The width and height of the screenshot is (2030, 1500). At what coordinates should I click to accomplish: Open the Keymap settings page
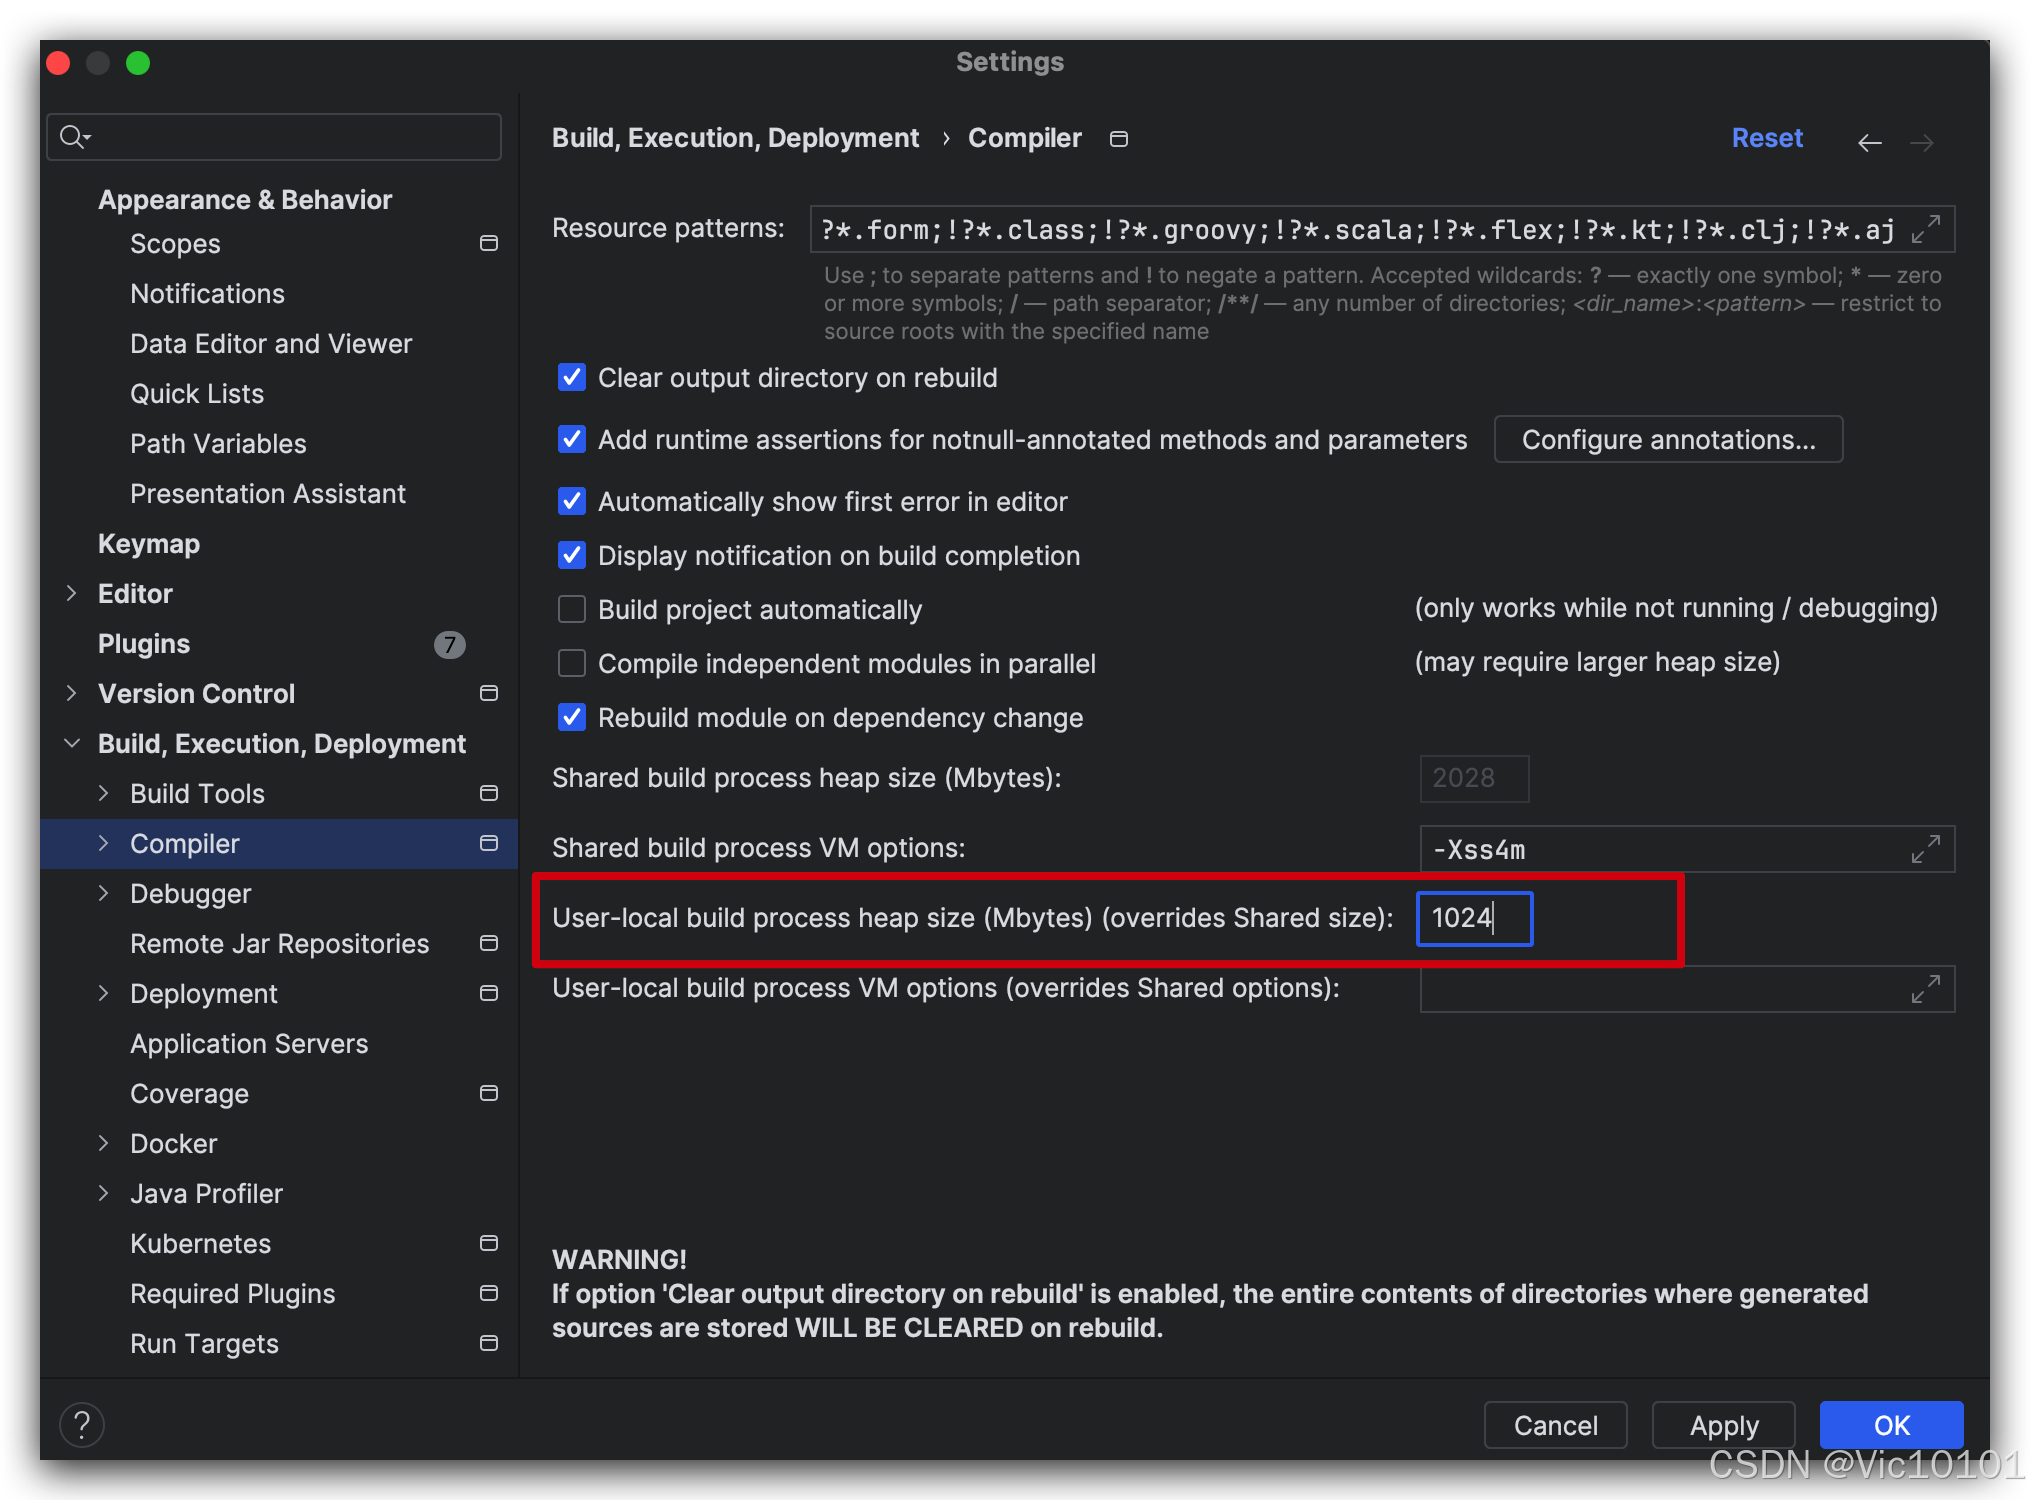[149, 543]
